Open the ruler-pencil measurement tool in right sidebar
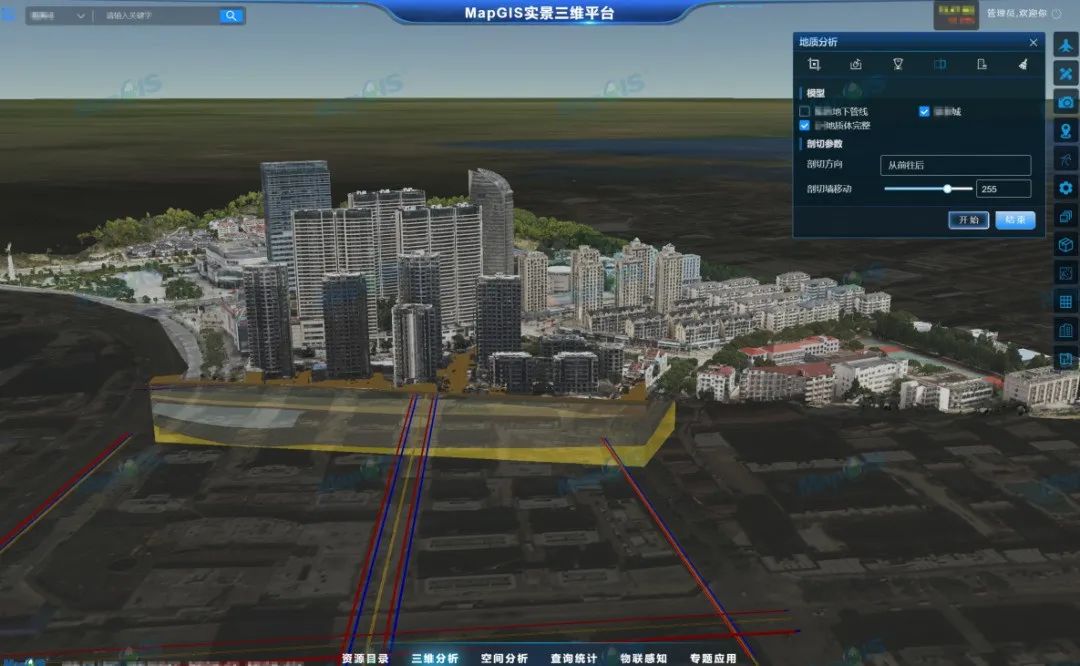The height and width of the screenshot is (666, 1080). [x=1066, y=74]
